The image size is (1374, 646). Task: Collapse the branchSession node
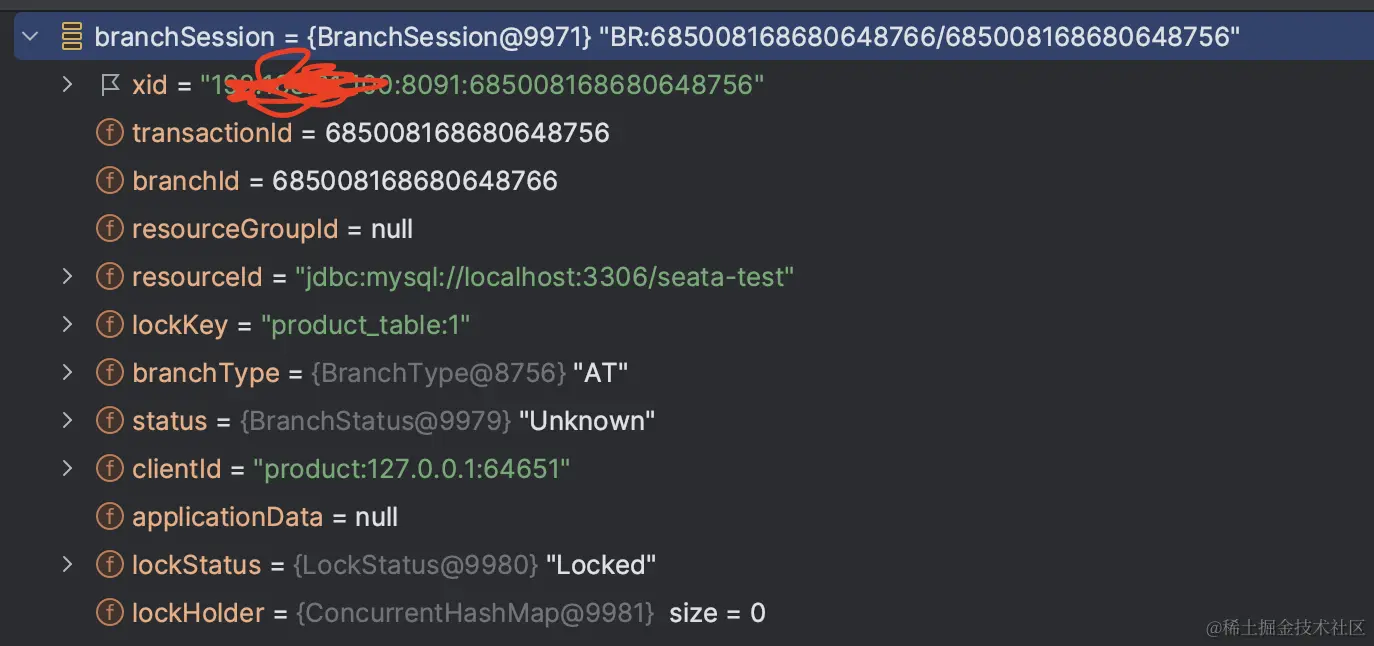(30, 35)
